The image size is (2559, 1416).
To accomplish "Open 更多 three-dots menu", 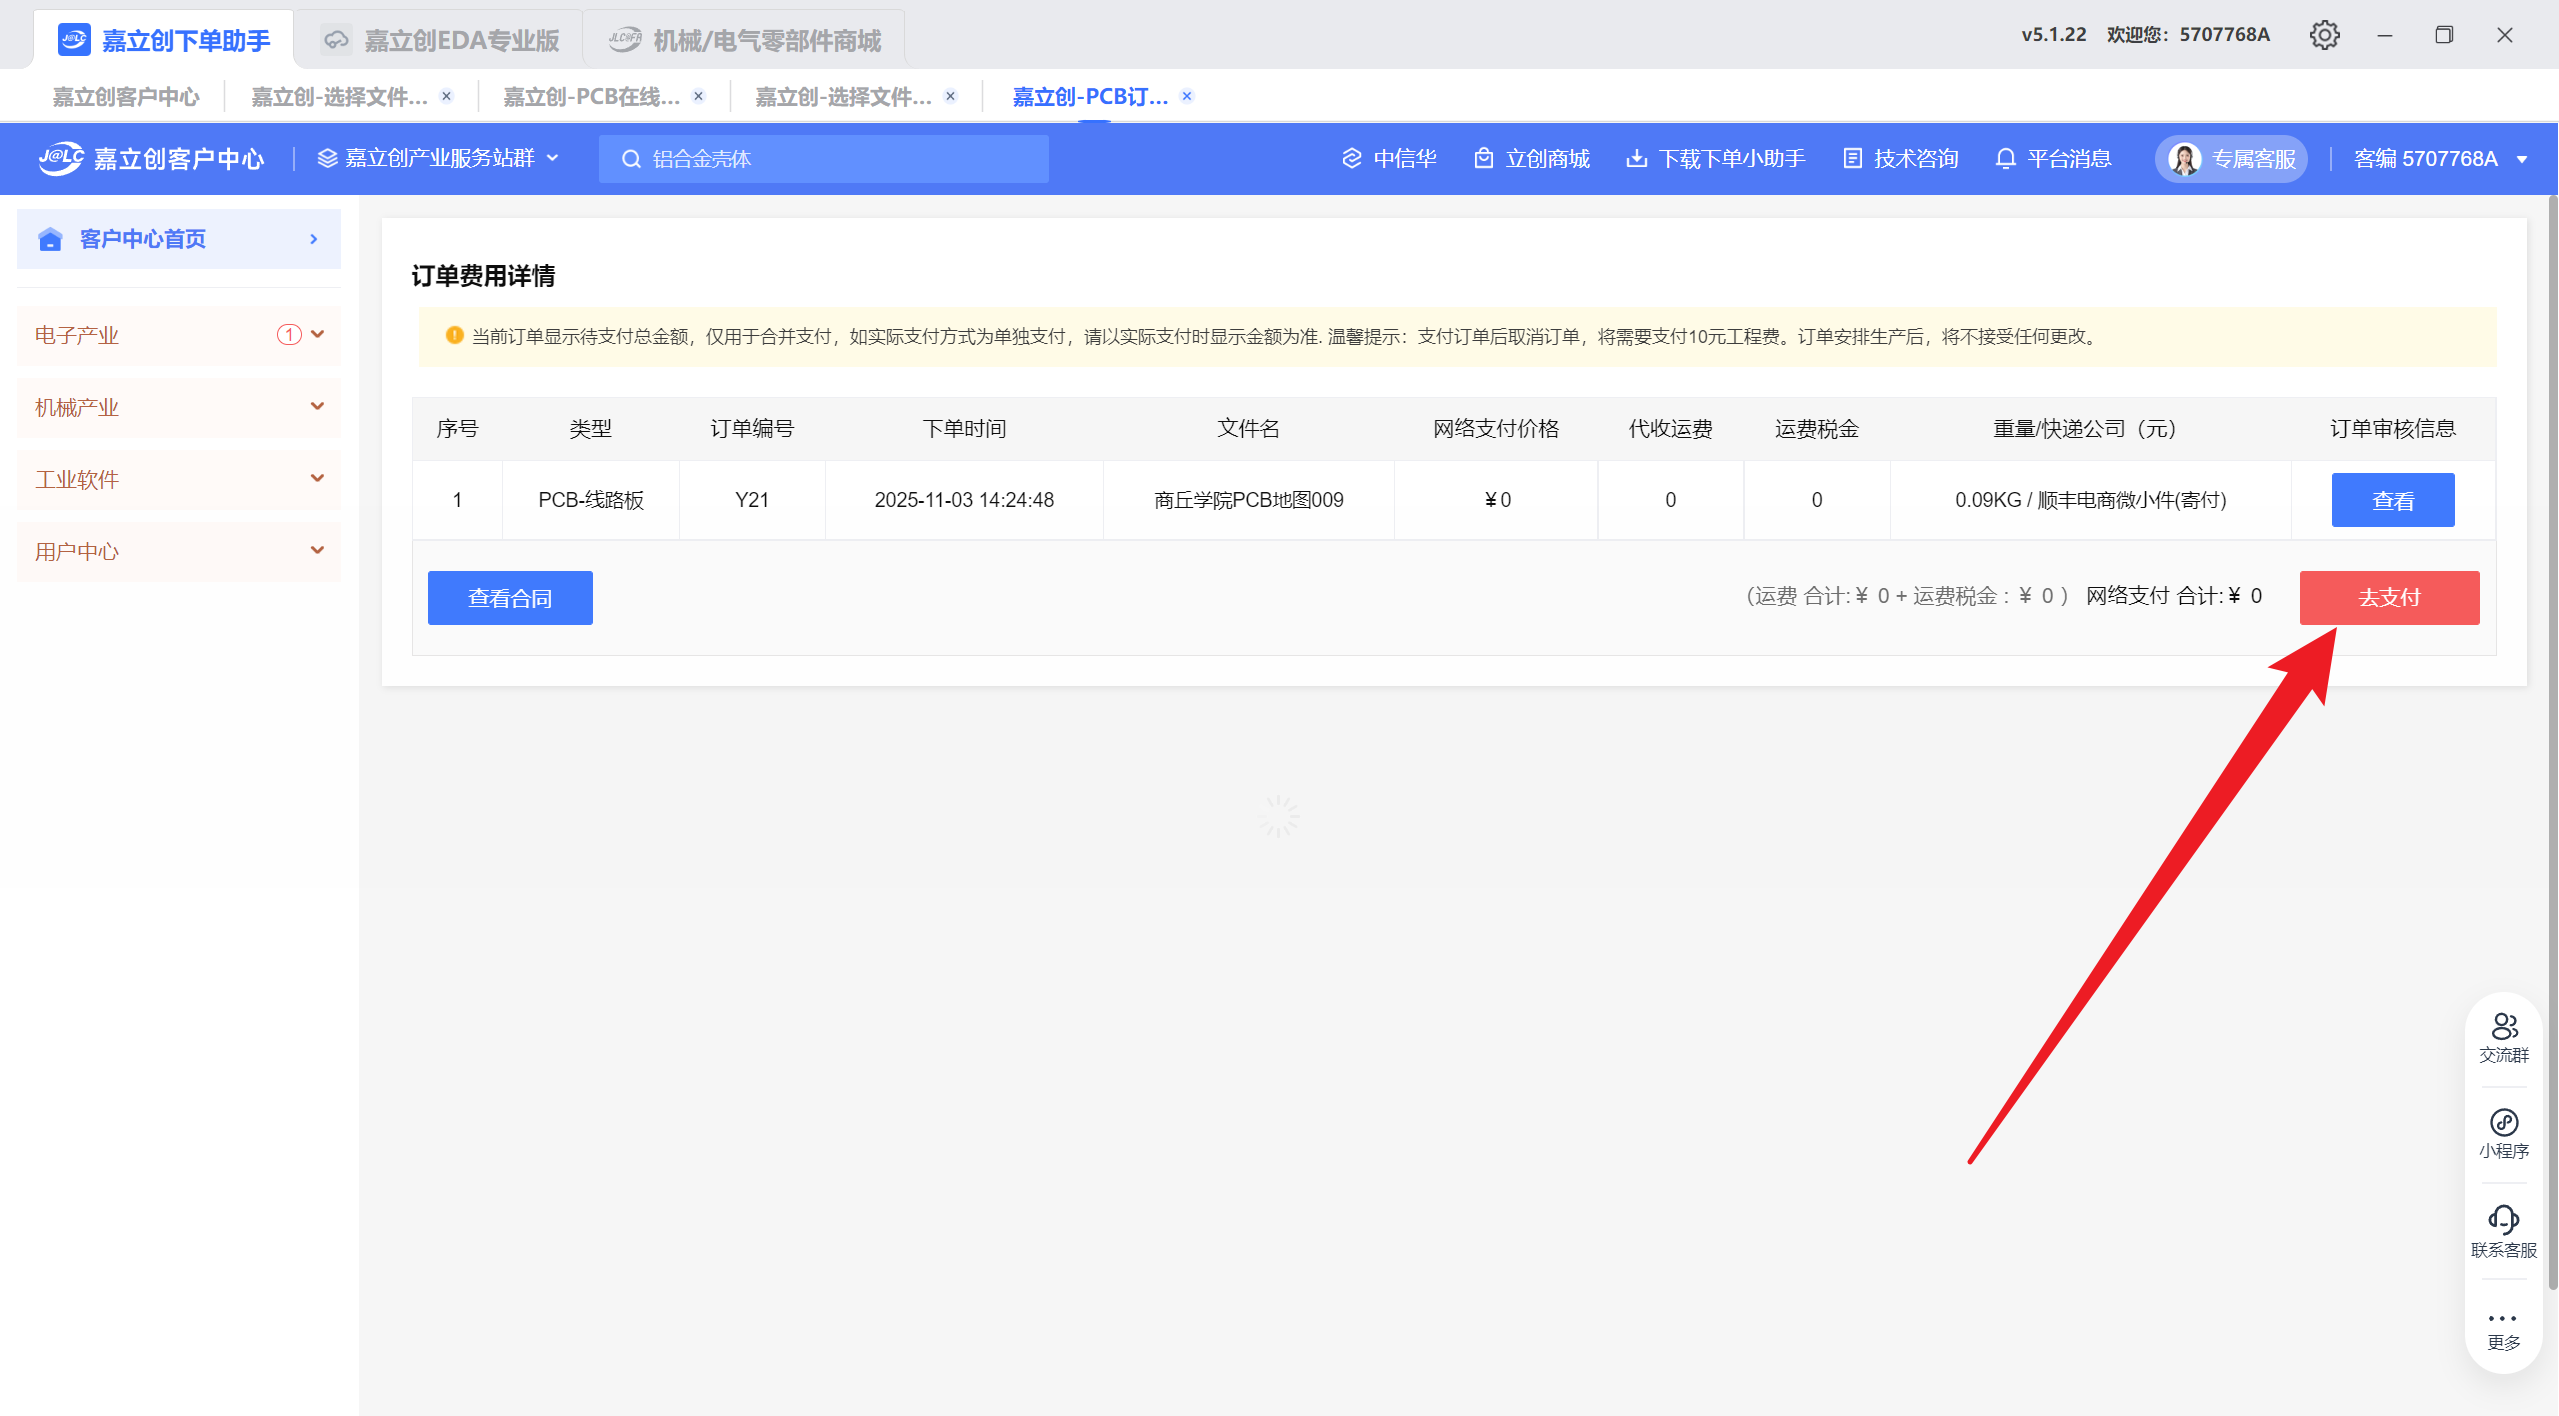I will (x=2503, y=1319).
